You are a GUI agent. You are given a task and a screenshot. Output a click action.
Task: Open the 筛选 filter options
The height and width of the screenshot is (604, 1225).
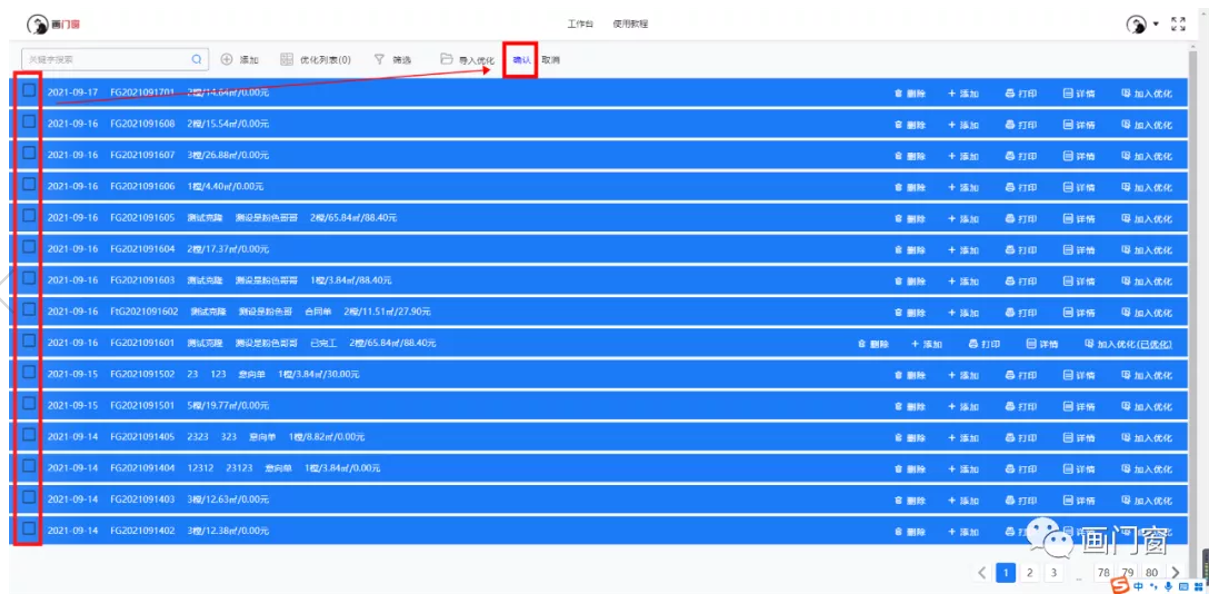392,60
